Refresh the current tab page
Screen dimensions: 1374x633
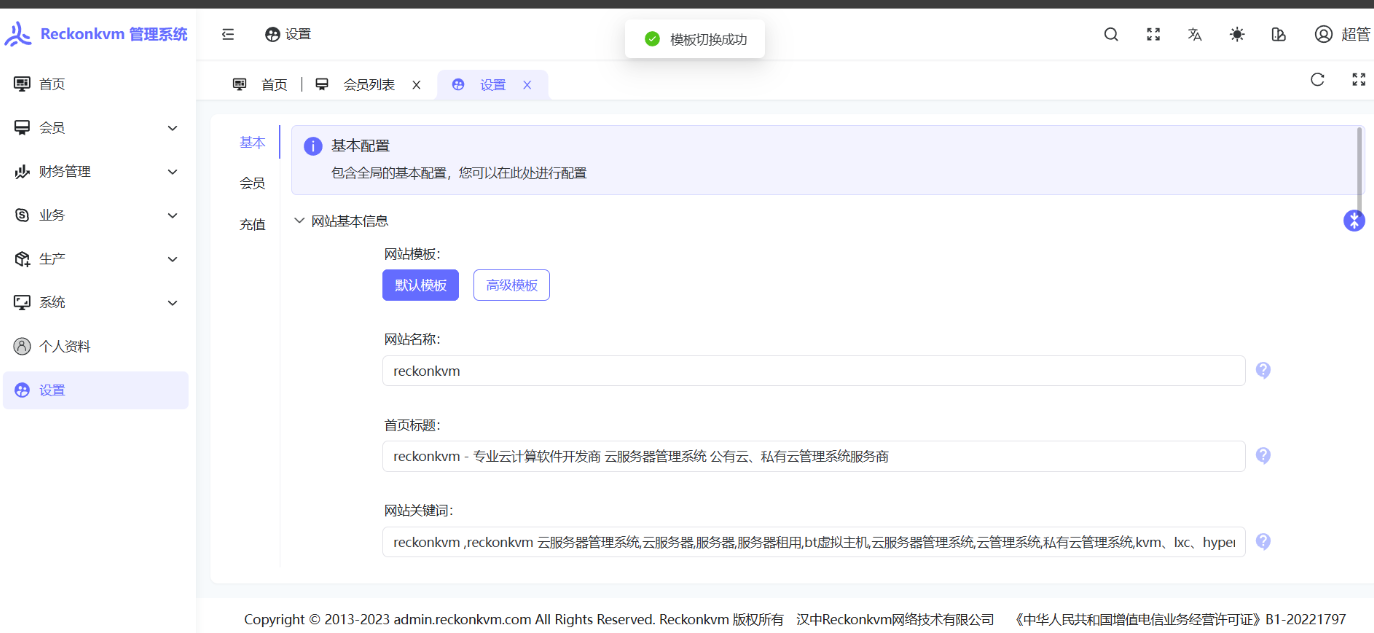(1317, 80)
